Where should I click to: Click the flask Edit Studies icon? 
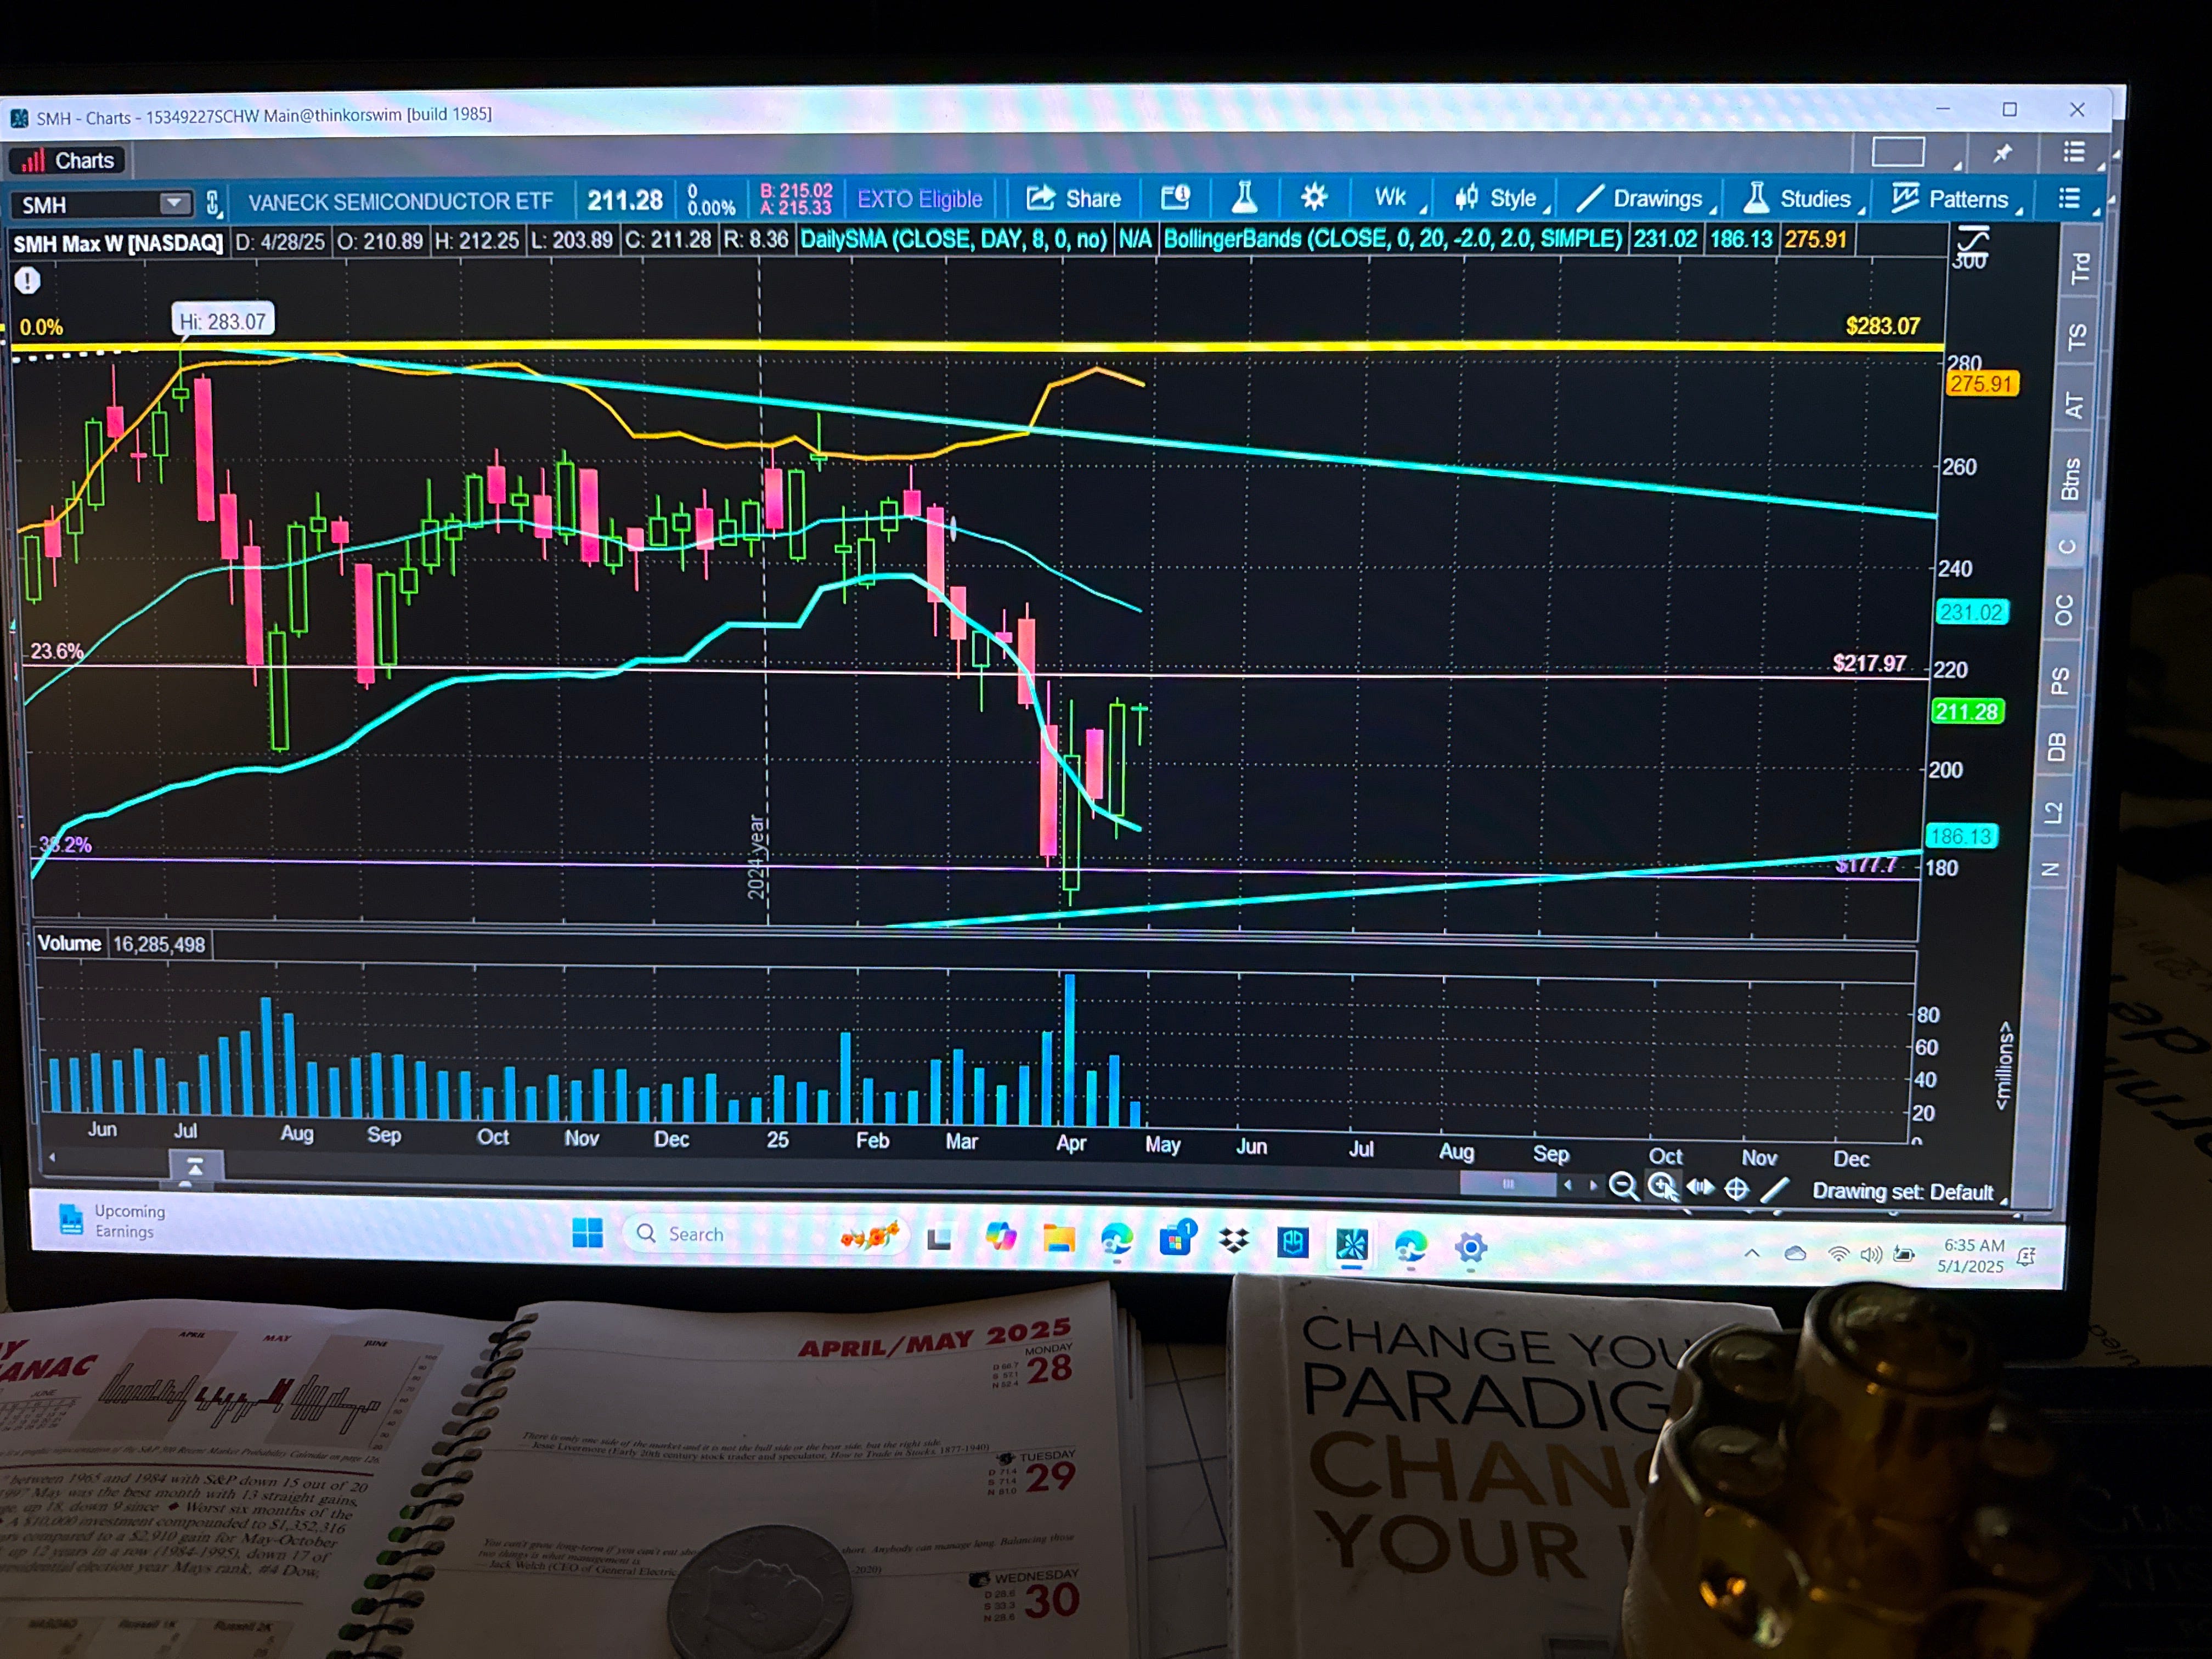tap(1244, 197)
